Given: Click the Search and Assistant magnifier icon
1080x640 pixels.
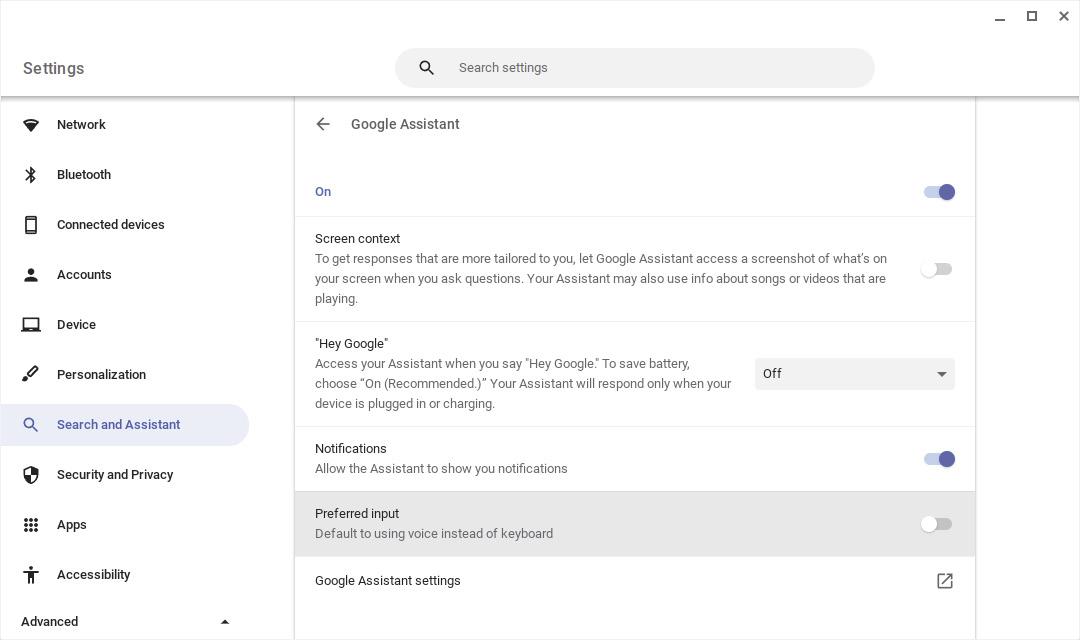Looking at the screenshot, I should pos(31,424).
